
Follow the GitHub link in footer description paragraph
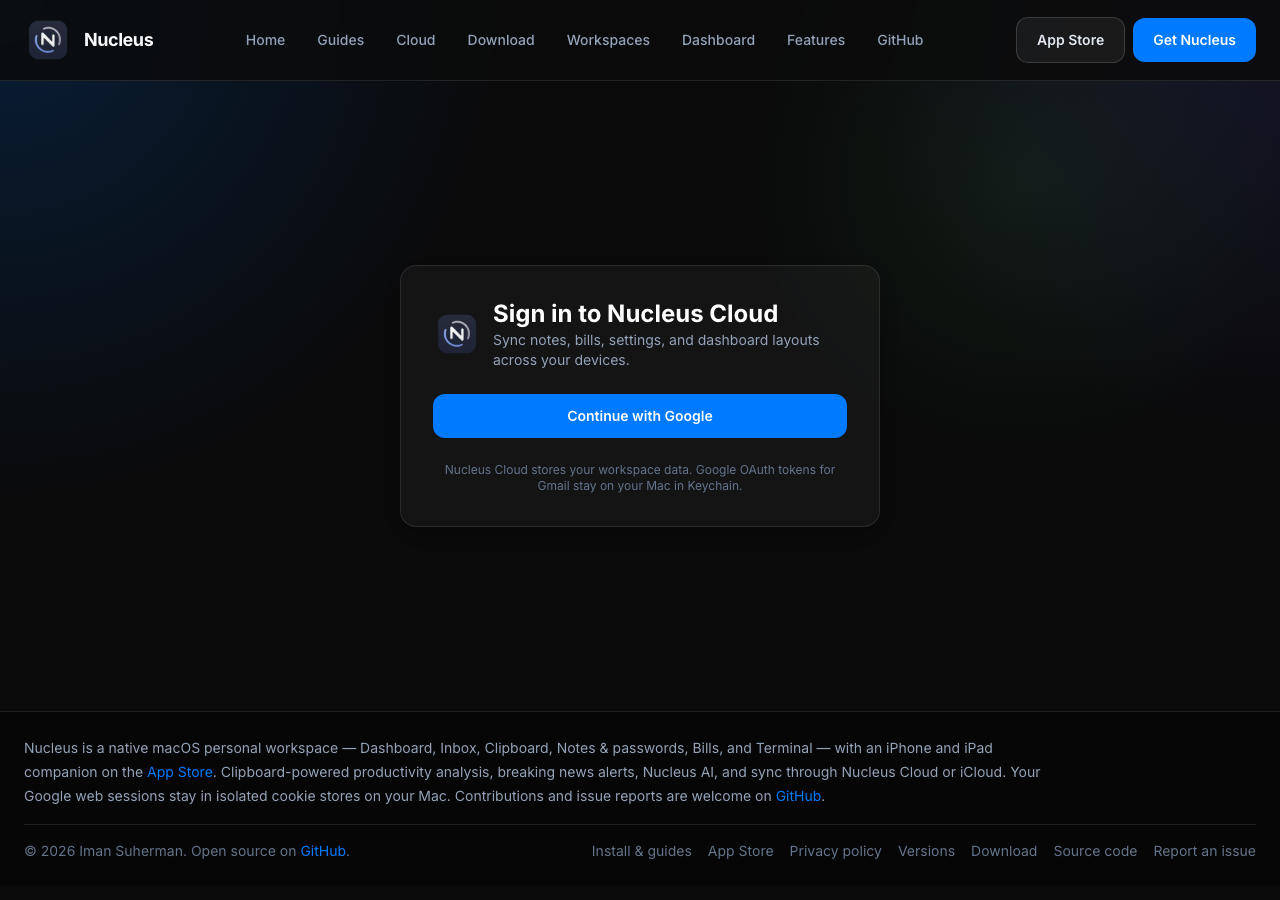(x=798, y=796)
